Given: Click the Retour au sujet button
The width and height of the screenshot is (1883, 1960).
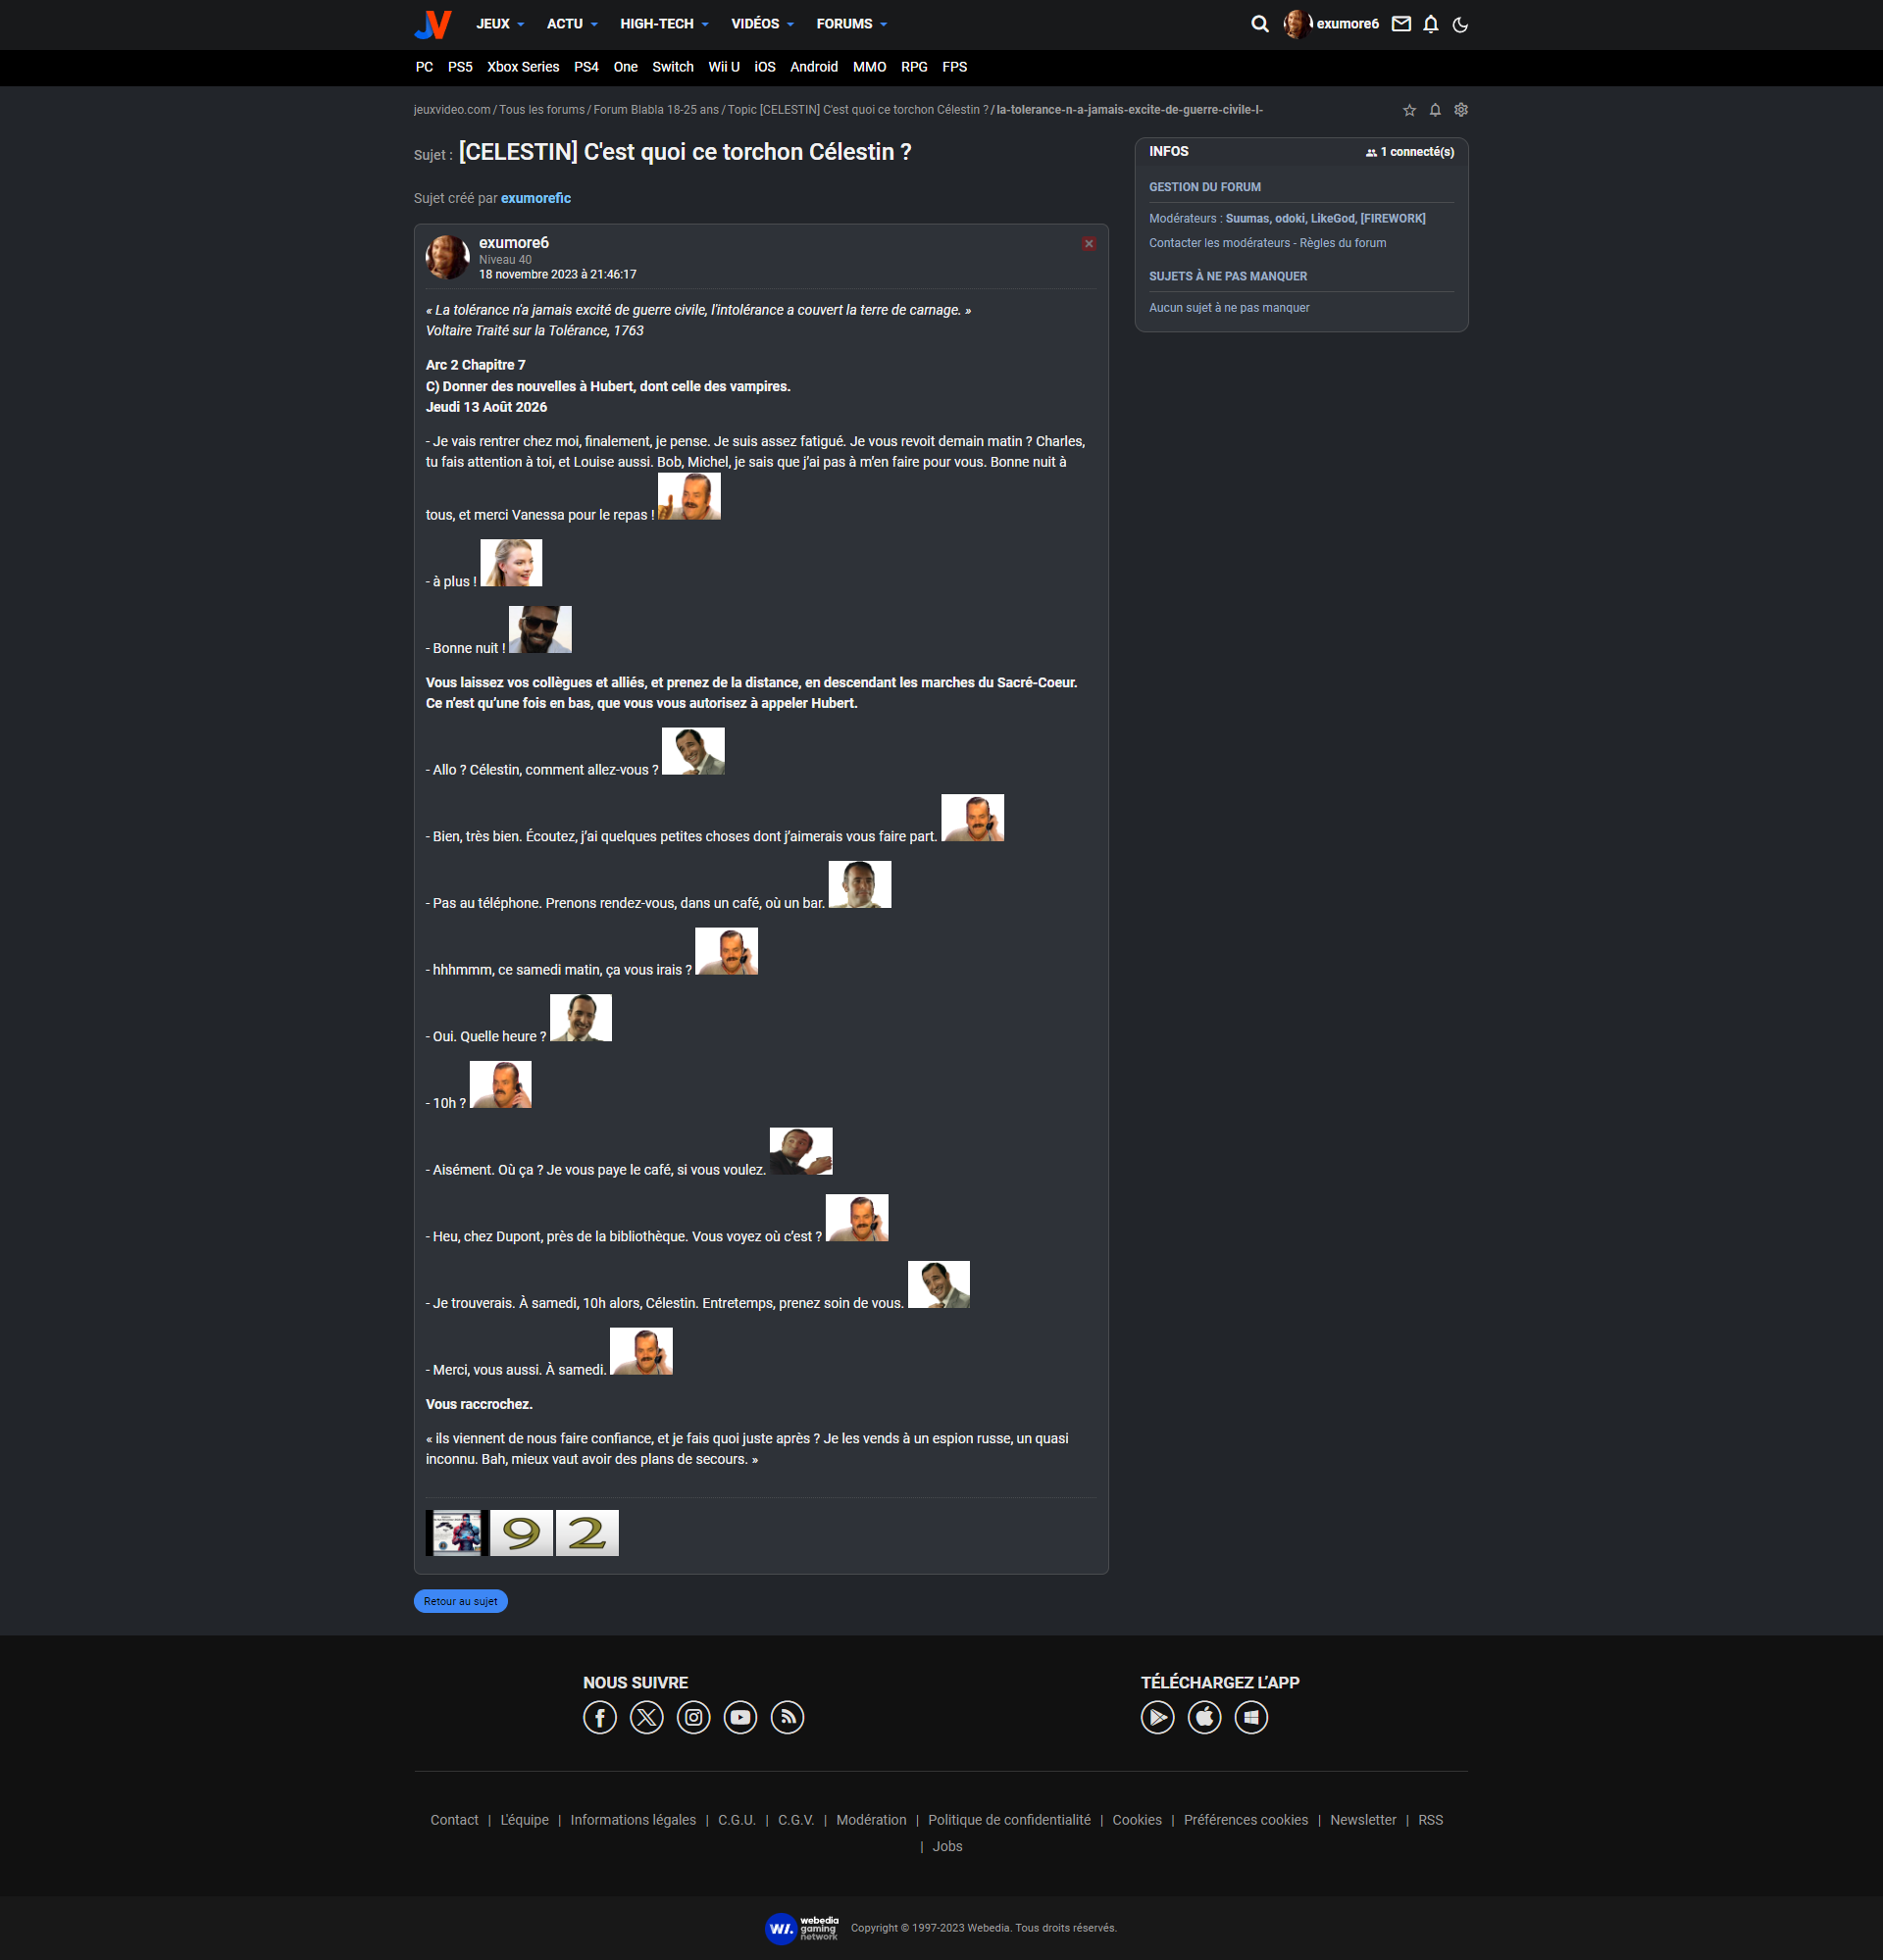Looking at the screenshot, I should (460, 1601).
